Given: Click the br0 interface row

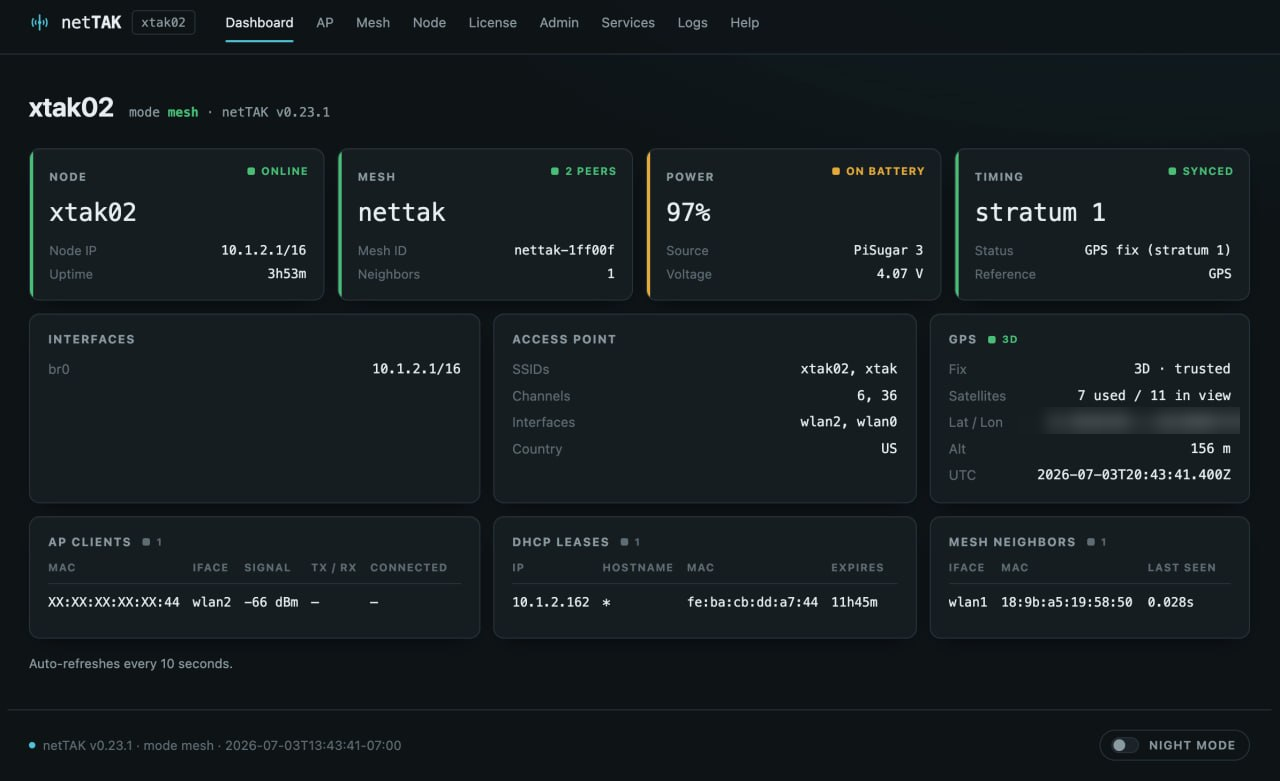Looking at the screenshot, I should [255, 369].
